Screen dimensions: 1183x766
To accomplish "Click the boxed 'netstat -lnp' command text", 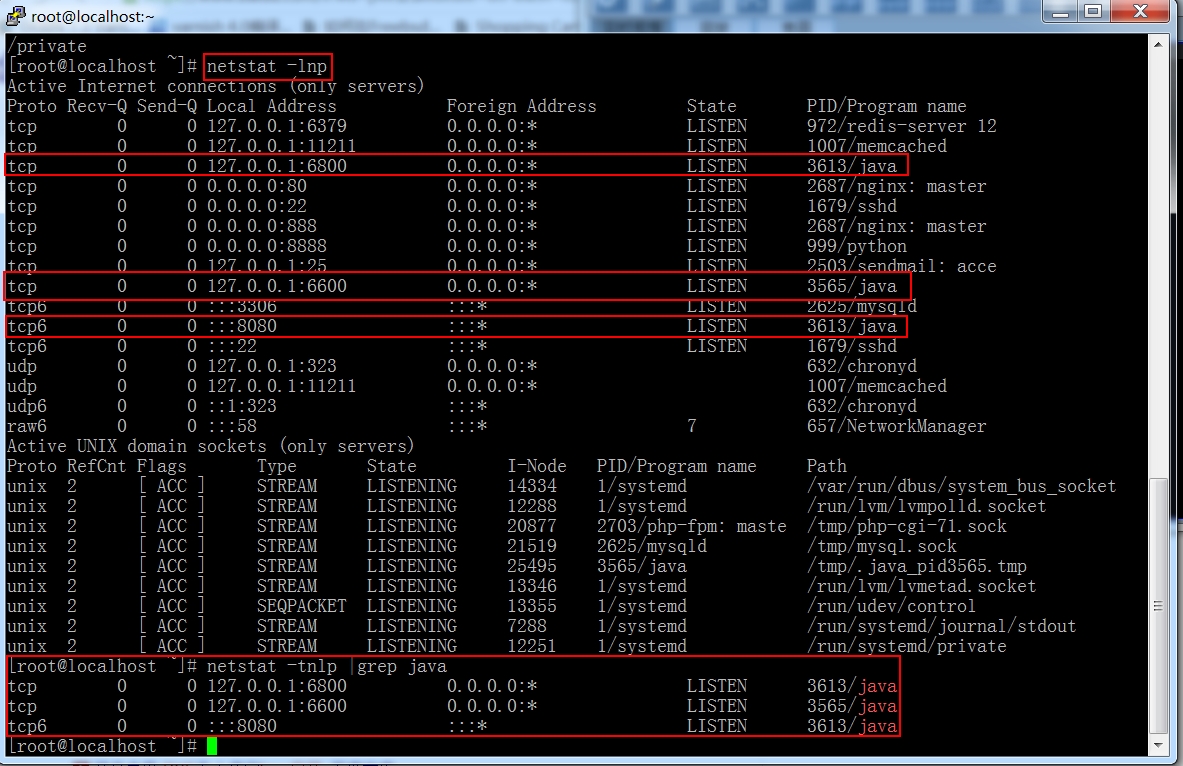I will coord(267,66).
